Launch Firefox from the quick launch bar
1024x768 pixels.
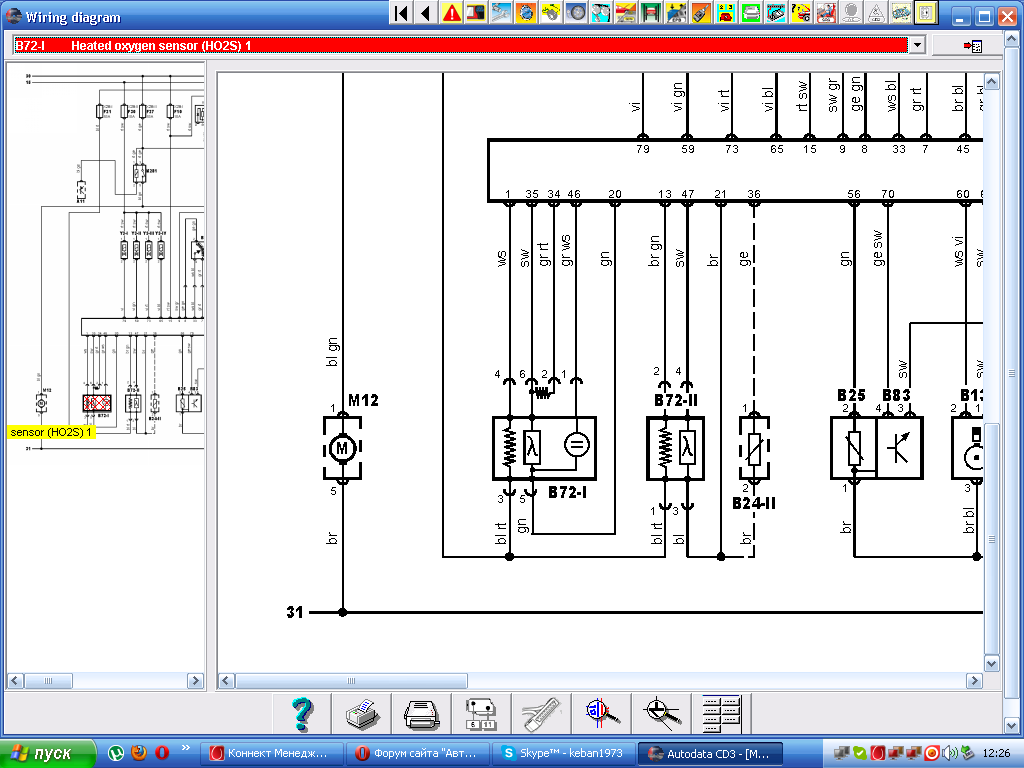[x=138, y=753]
